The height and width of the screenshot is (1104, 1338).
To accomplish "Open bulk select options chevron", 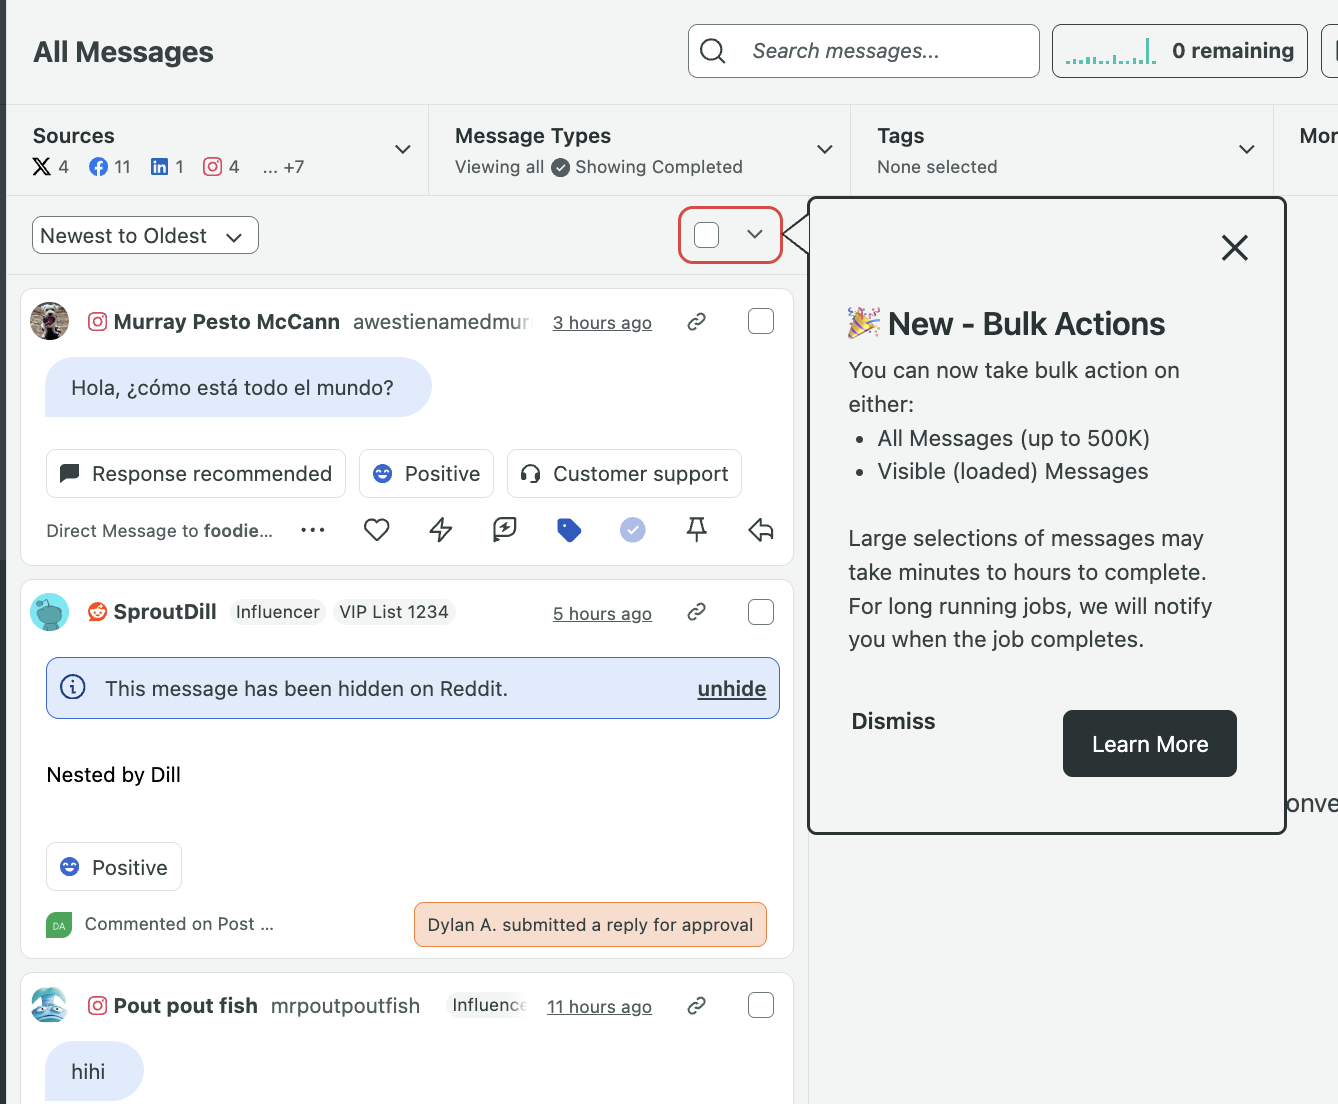I will [755, 235].
